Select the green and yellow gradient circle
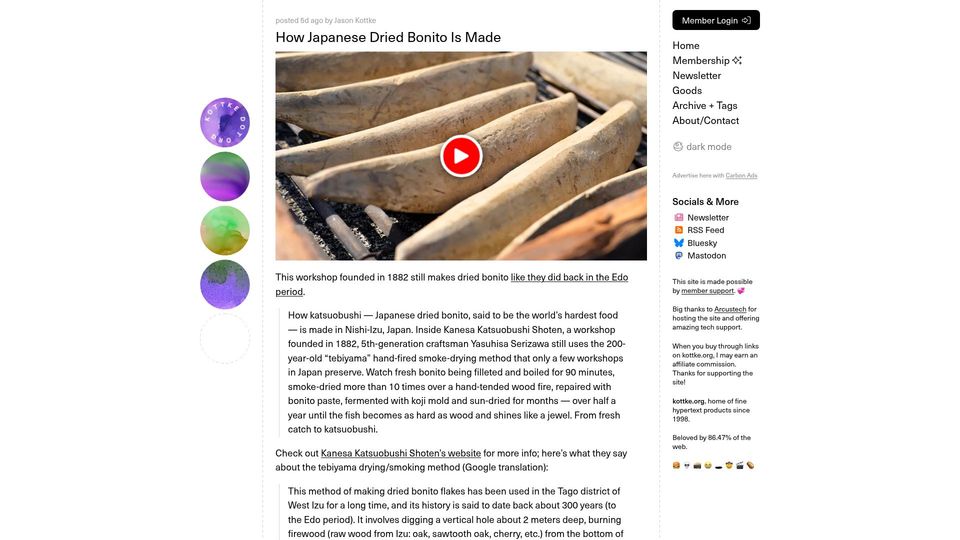This screenshot has height=540, width=960. click(225, 230)
